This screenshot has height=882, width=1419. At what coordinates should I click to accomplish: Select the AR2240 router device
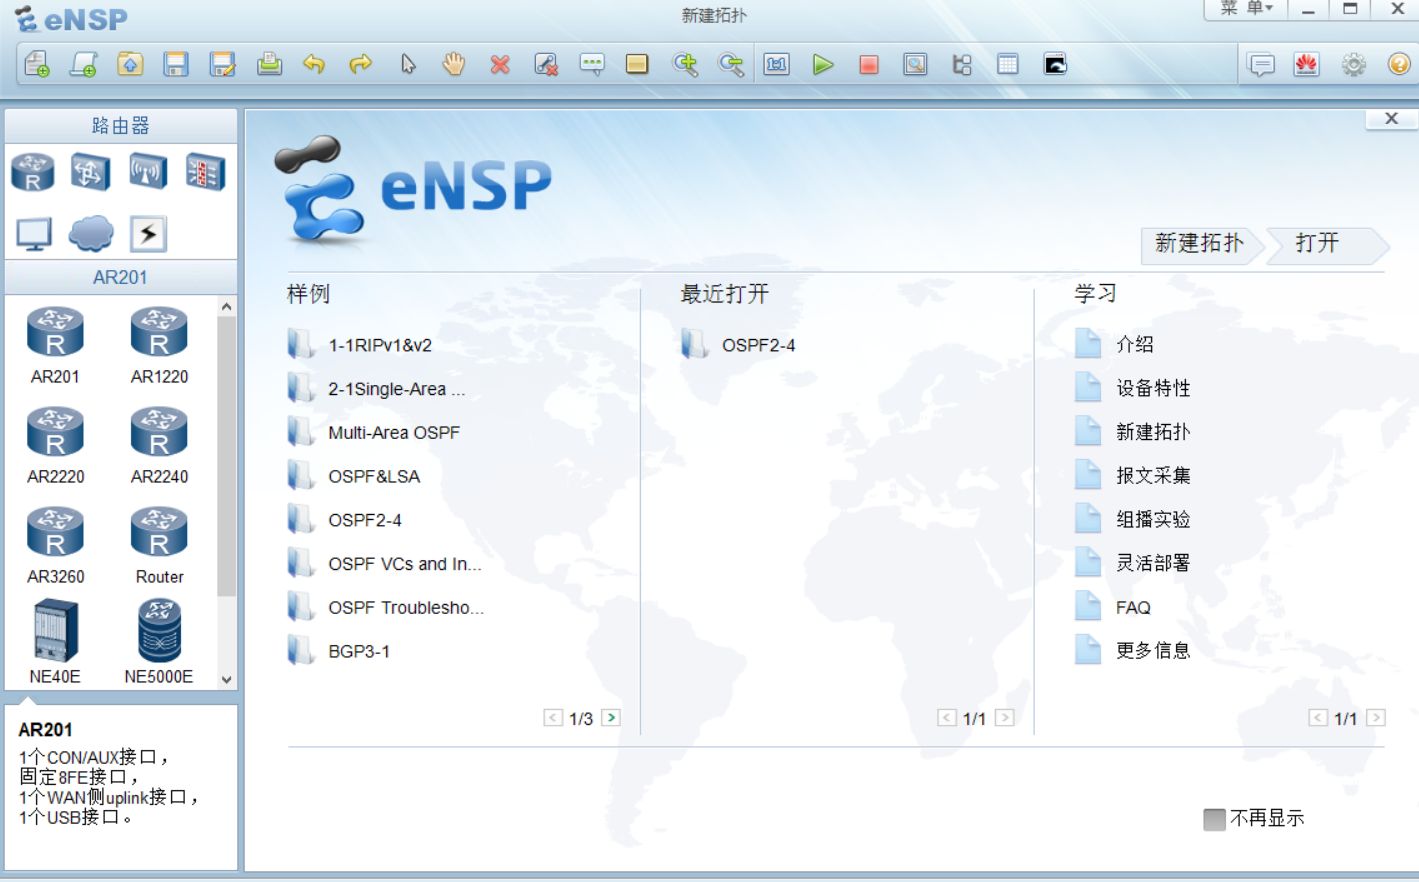[159, 446]
